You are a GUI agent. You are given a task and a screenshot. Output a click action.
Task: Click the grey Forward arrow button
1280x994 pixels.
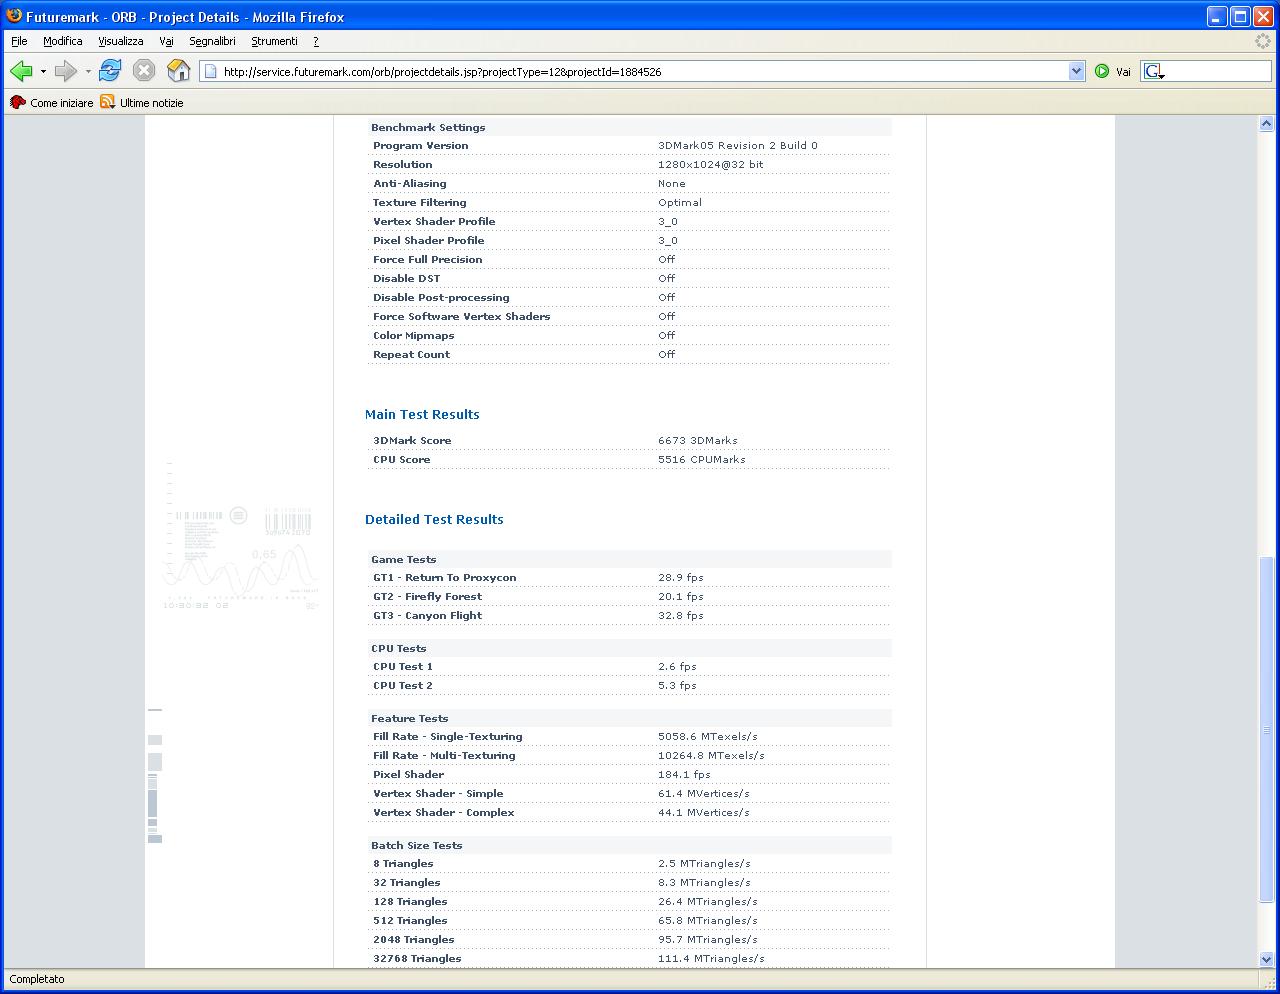(66, 71)
